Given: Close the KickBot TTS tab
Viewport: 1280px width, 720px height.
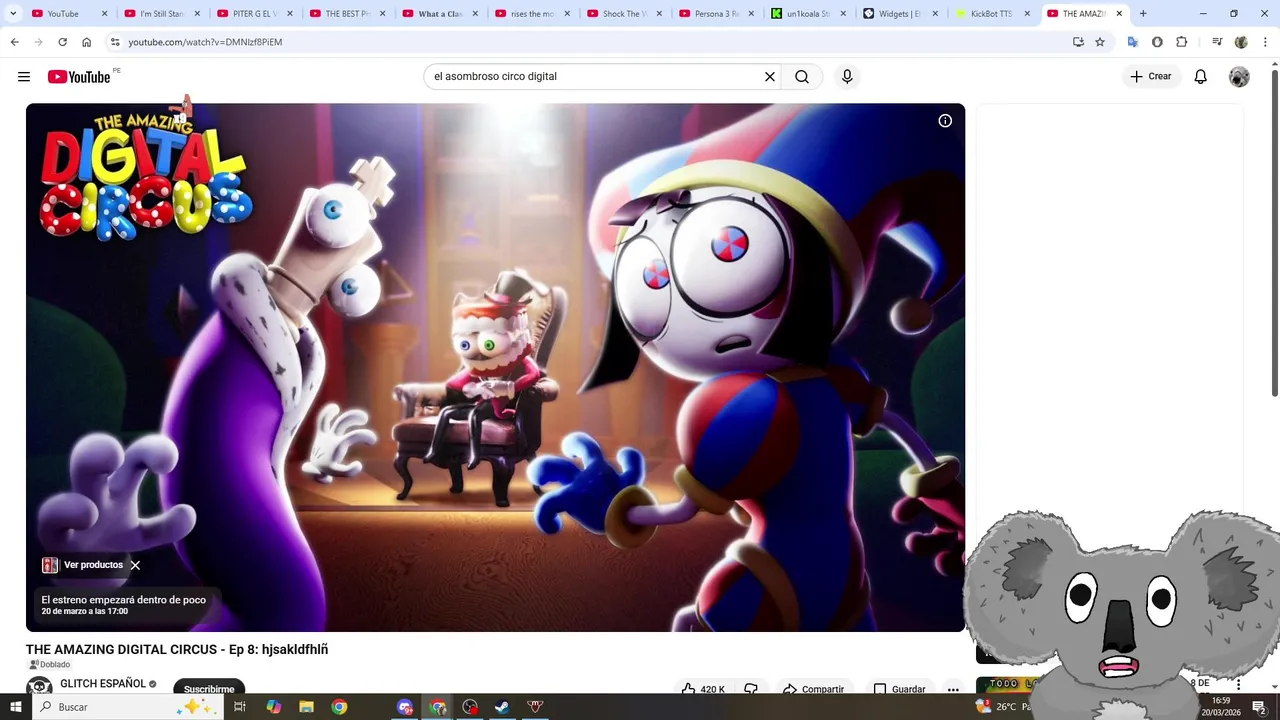Looking at the screenshot, I should (1028, 14).
